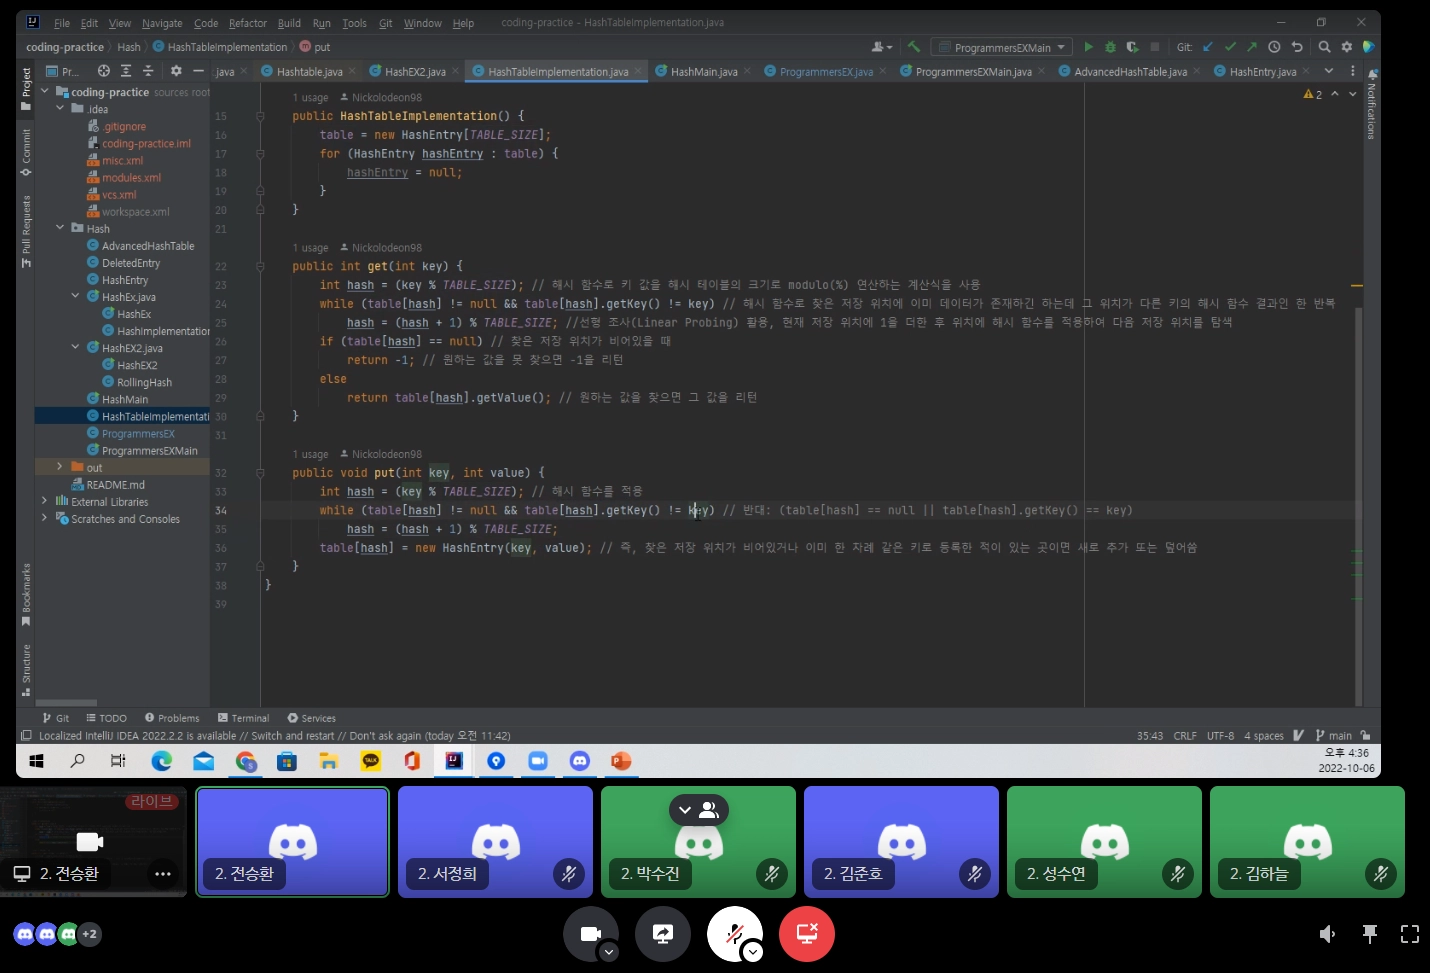Open the Terminal tool window

tap(243, 718)
